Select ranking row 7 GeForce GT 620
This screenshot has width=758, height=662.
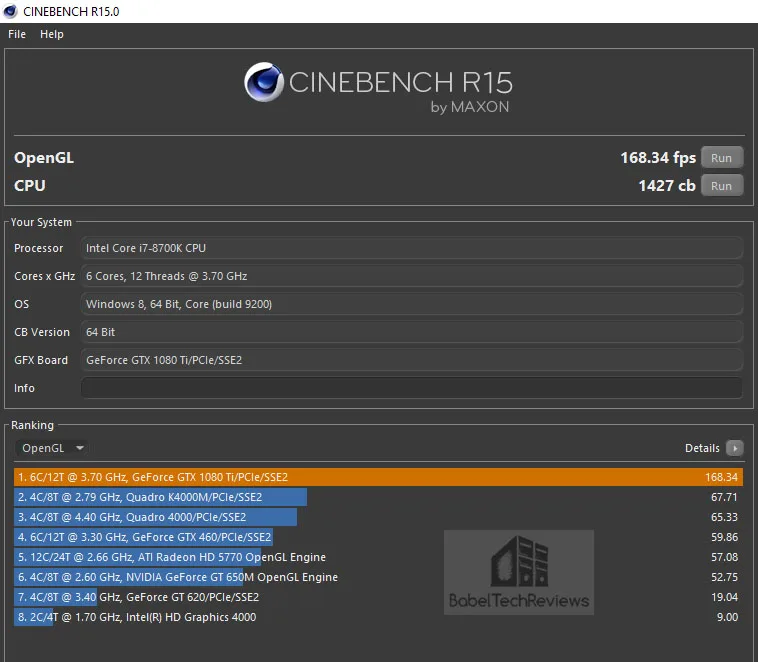click(378, 597)
